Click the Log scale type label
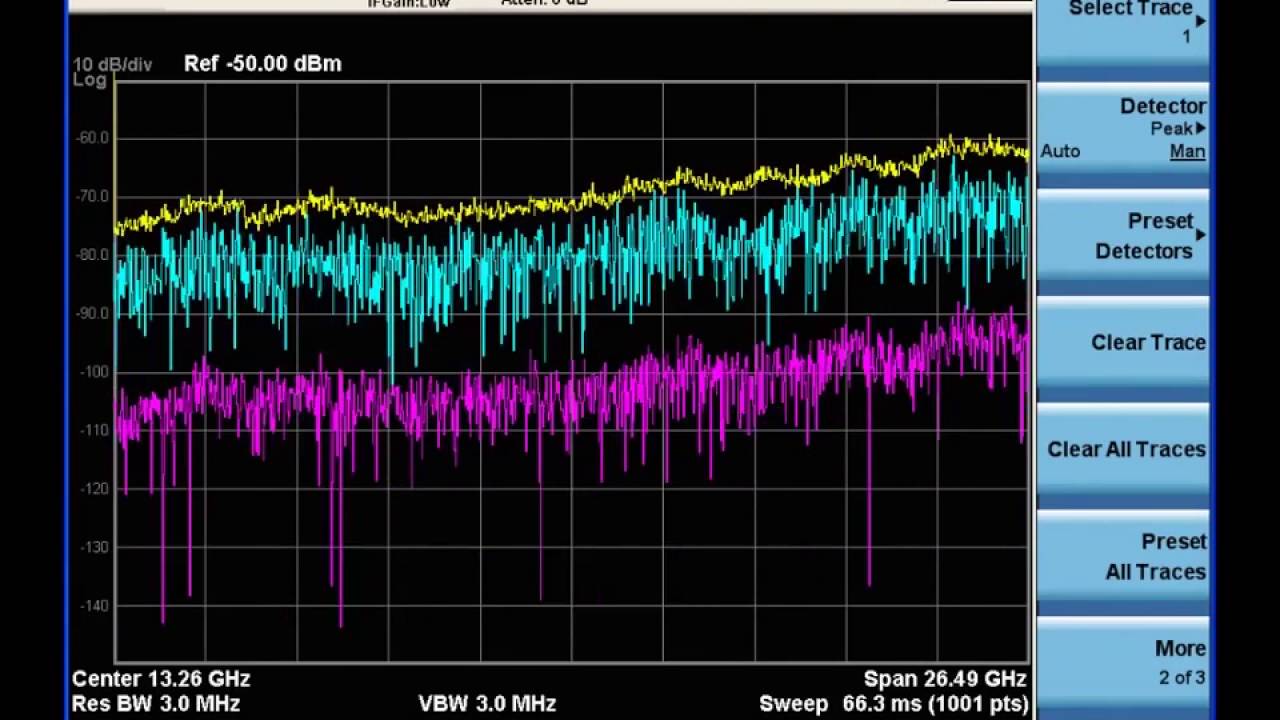Image resolution: width=1280 pixels, height=720 pixels. click(x=89, y=81)
